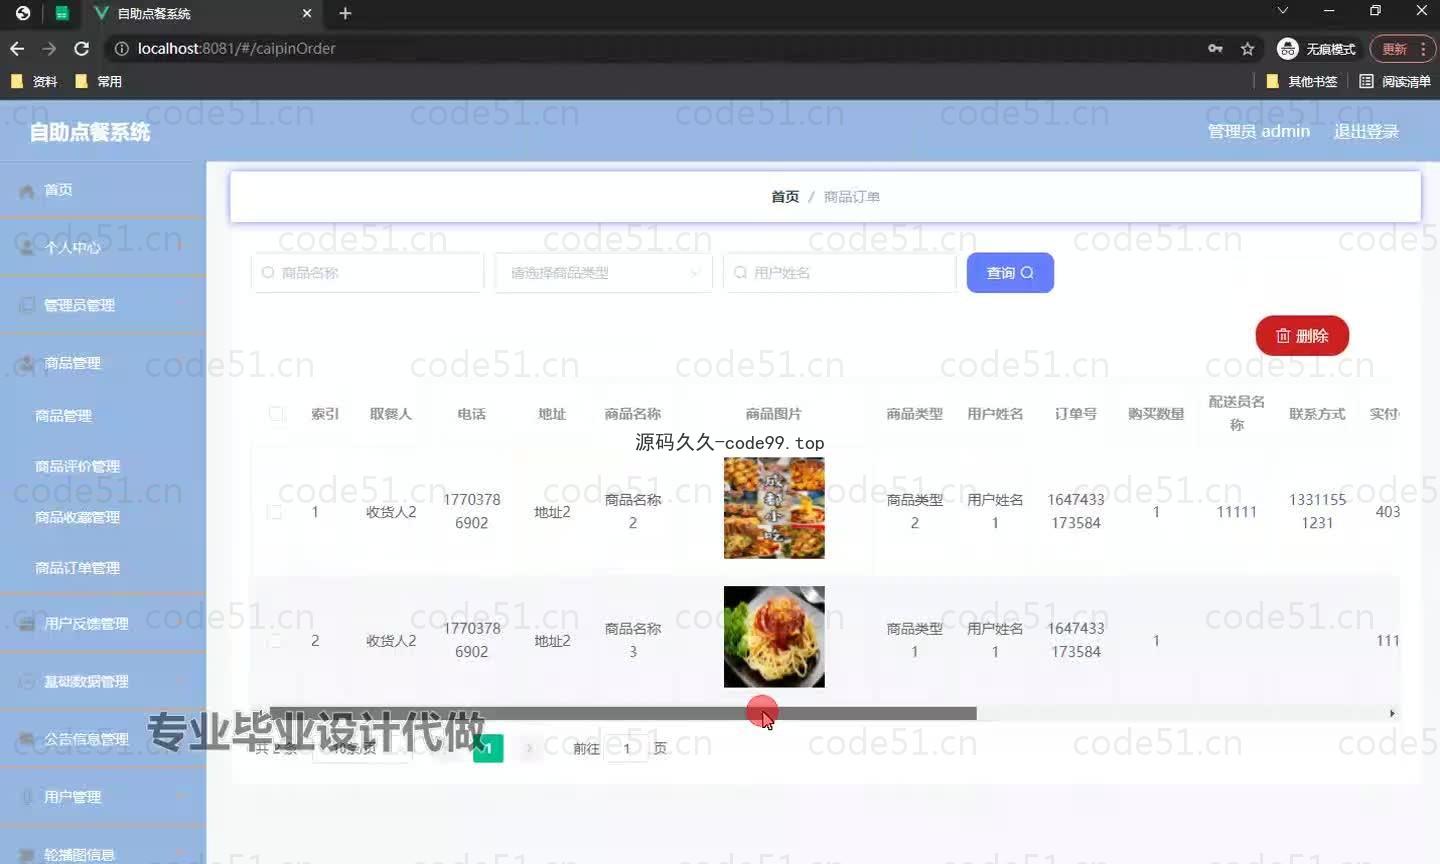This screenshot has width=1440, height=864.
Task: Click the browser back arrow
Action: pos(17,48)
